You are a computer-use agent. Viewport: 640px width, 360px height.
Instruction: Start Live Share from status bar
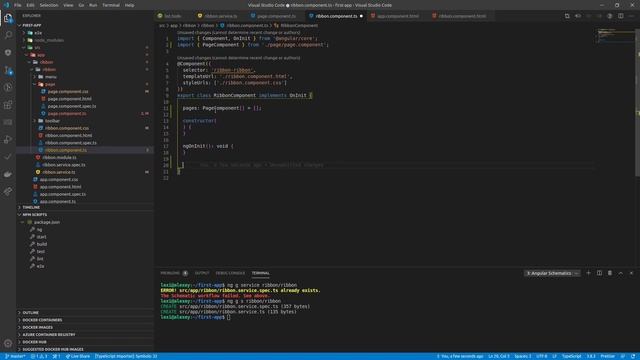[78, 356]
